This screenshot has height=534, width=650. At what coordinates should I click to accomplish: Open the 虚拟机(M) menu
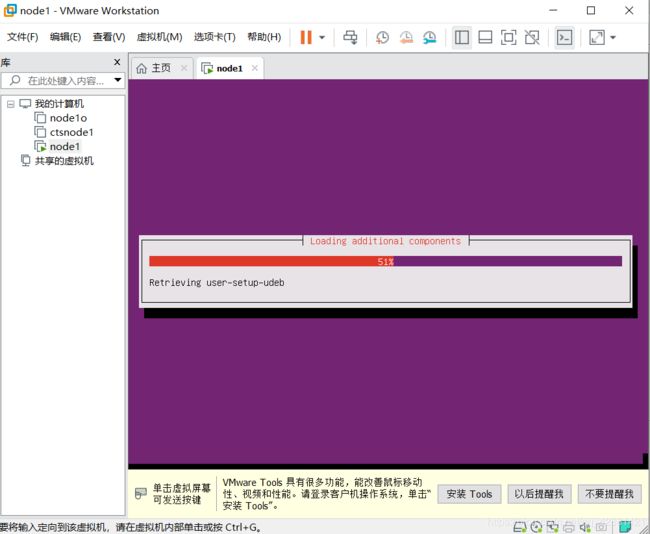(x=160, y=37)
